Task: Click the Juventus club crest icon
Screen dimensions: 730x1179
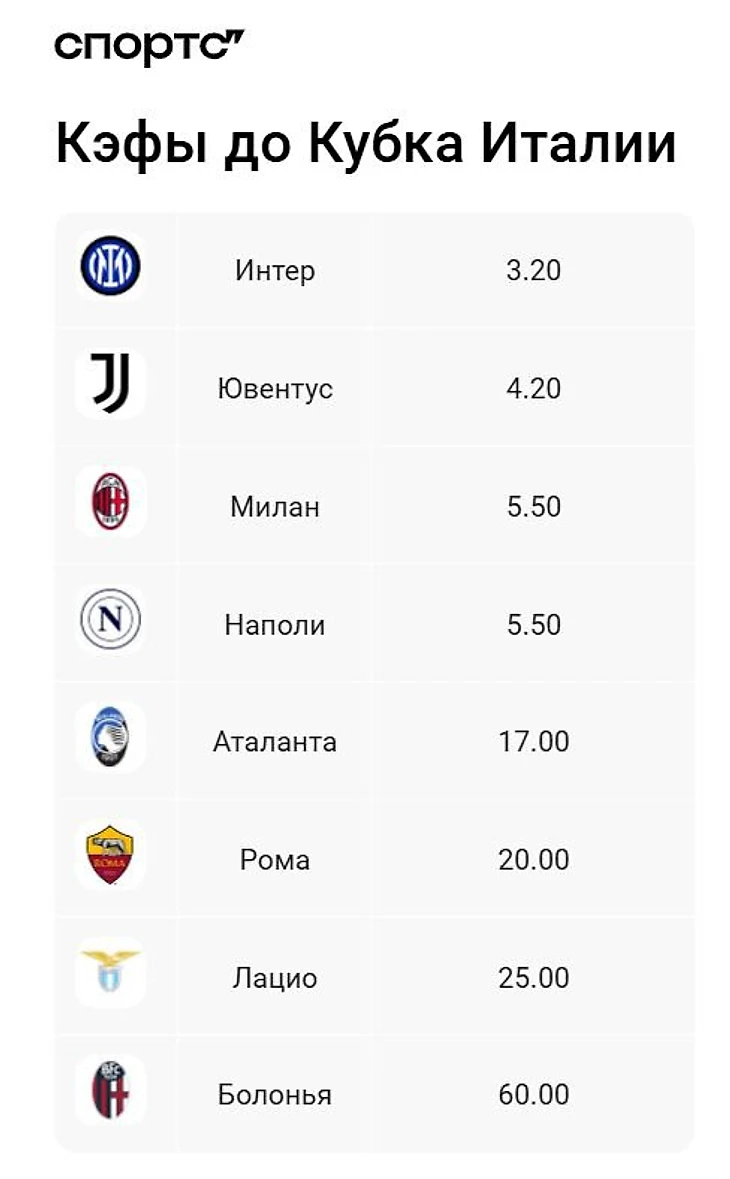Action: (x=110, y=384)
